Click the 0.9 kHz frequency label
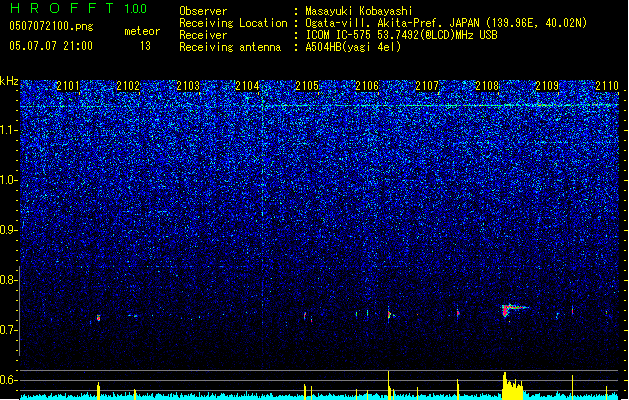The width and height of the screenshot is (629, 400). tap(9, 230)
